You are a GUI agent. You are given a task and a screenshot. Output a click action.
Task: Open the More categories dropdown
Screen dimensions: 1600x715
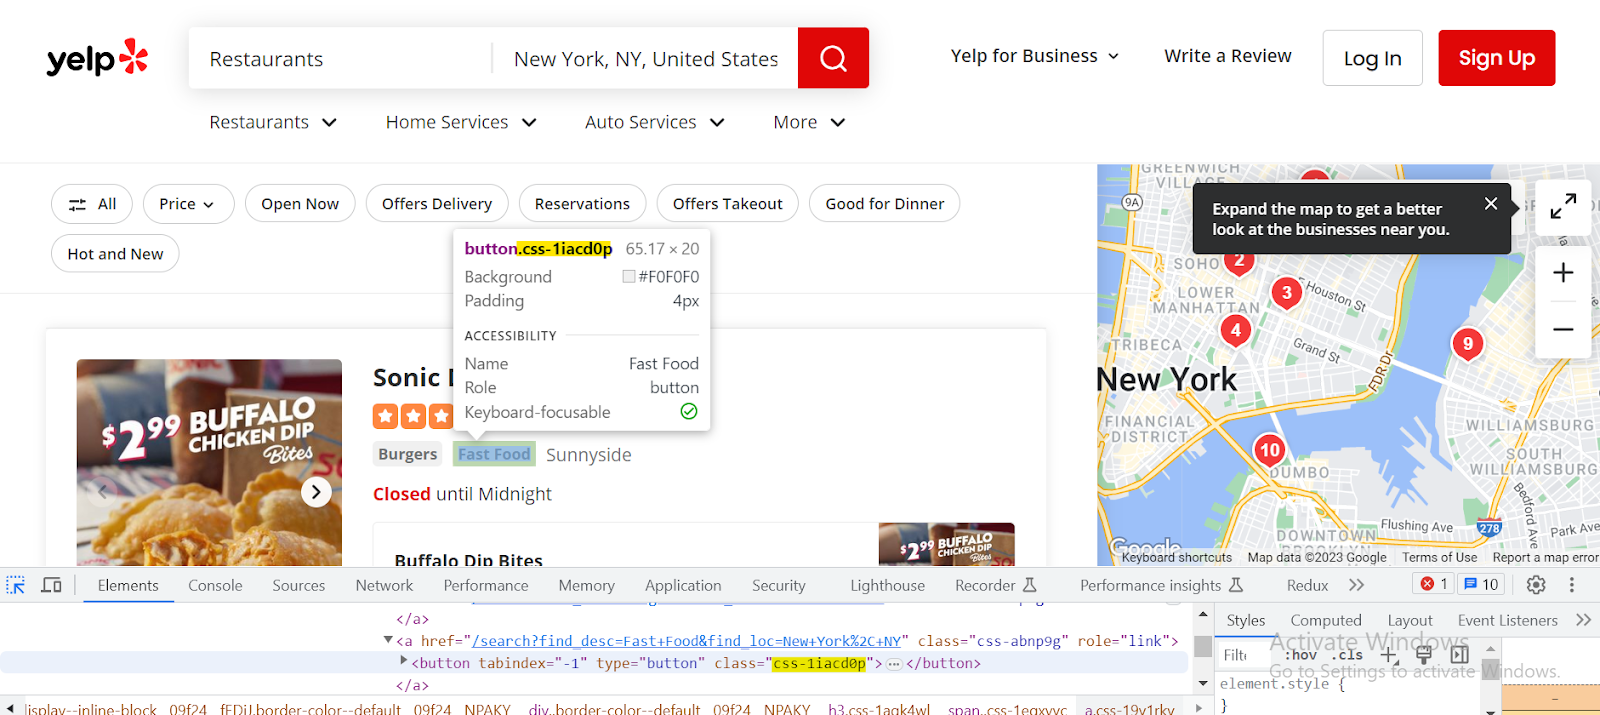pyautogui.click(x=809, y=122)
